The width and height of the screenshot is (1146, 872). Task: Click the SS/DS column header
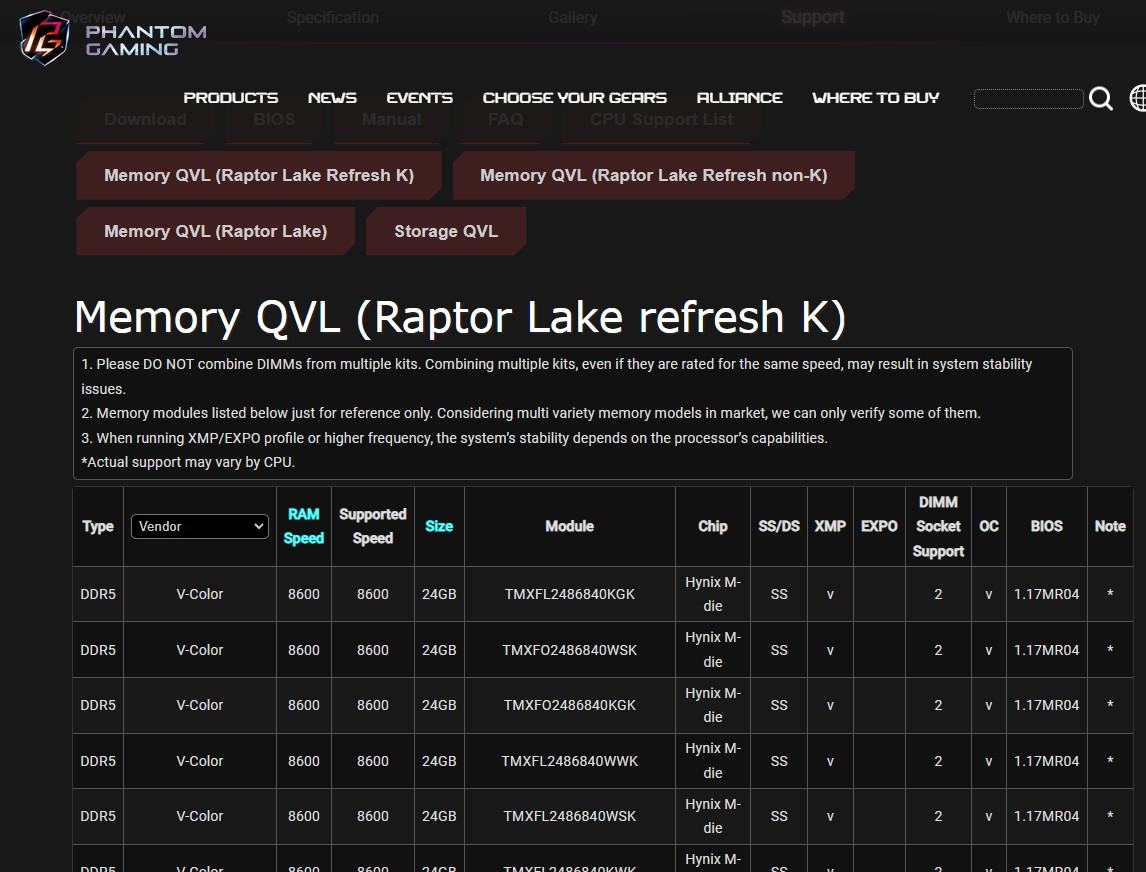point(778,526)
